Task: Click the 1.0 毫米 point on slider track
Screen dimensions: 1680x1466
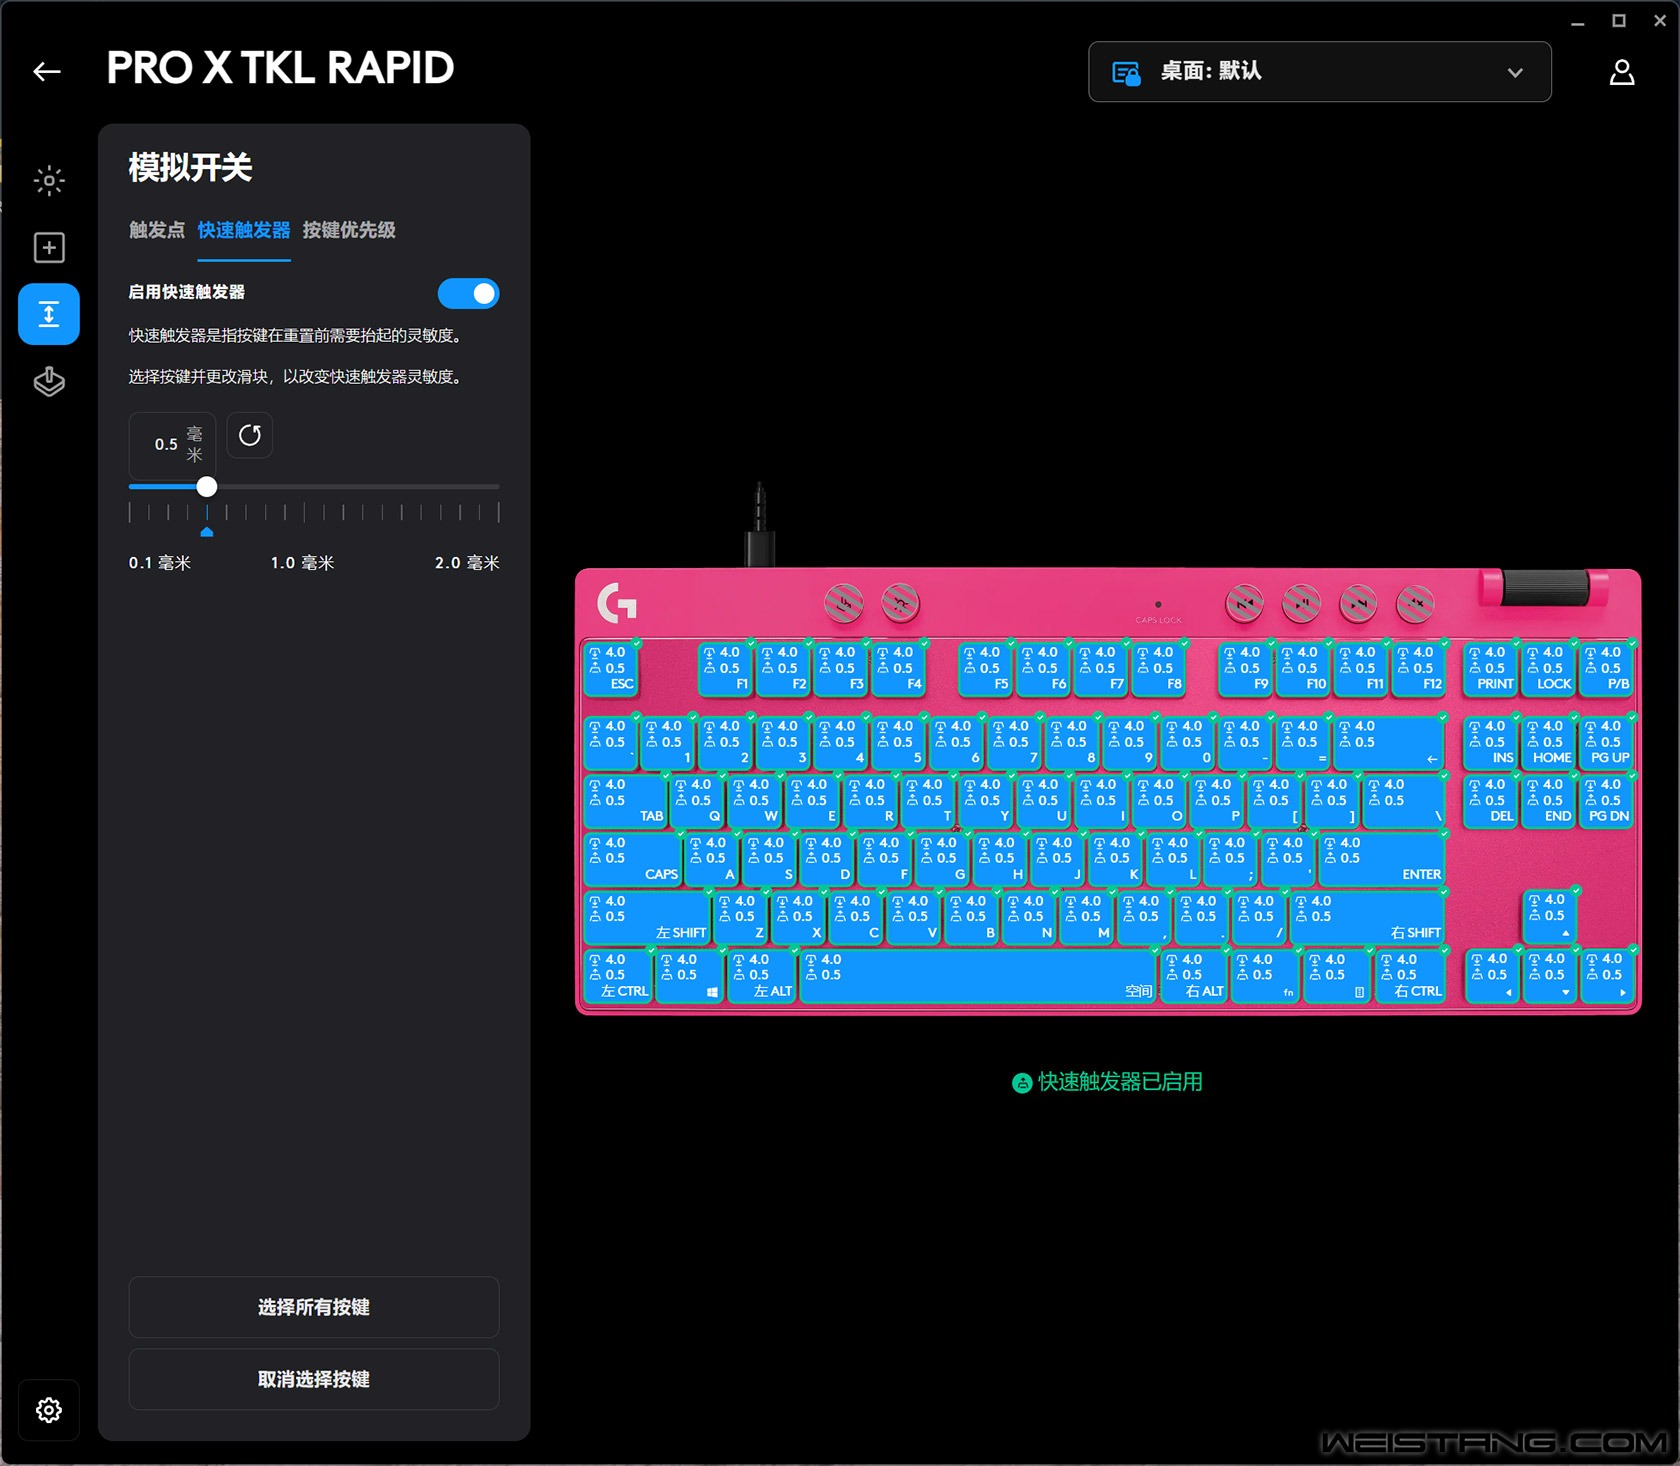Action: [304, 487]
